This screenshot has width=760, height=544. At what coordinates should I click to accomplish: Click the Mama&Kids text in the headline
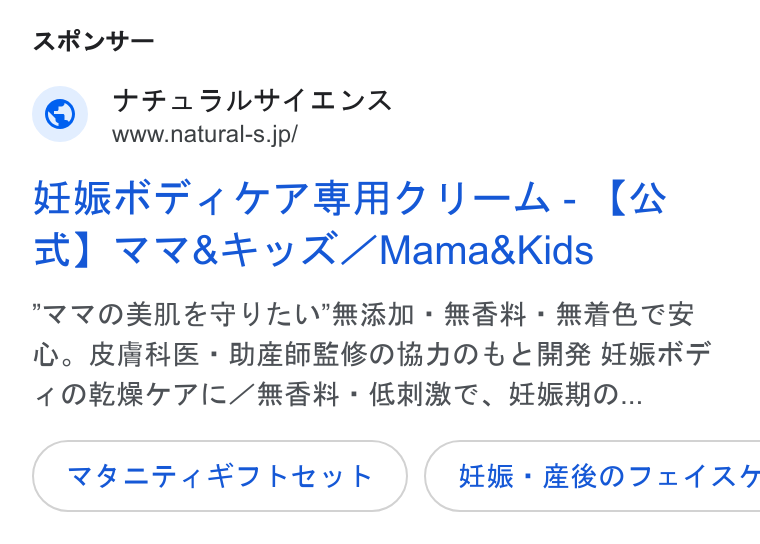coord(487,250)
